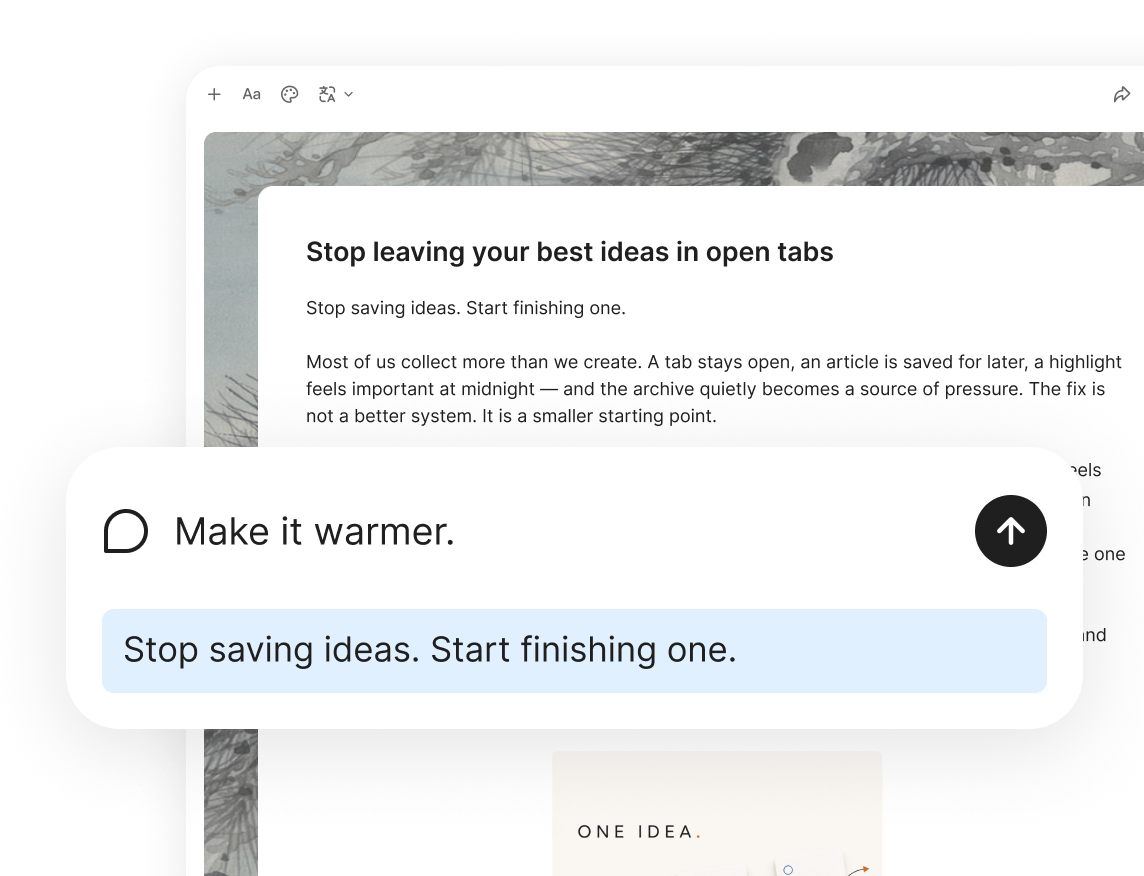Expand the chevron beside translate icon
Viewport: 1144px width, 876px height.
click(349, 94)
